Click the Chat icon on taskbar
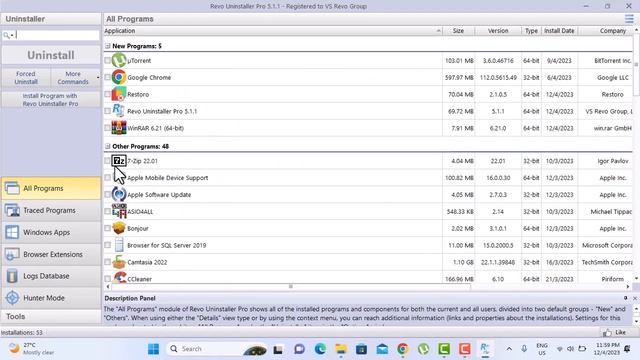 pos(299,349)
